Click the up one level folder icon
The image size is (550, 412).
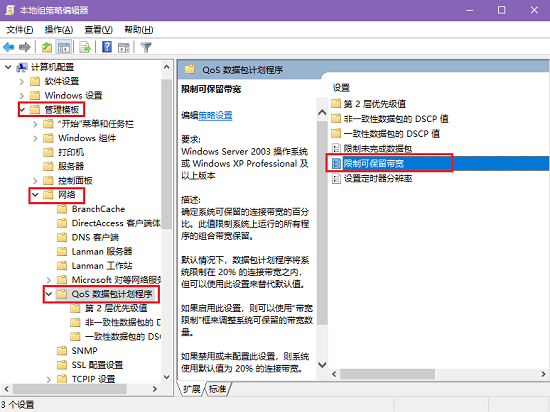[x=47, y=47]
